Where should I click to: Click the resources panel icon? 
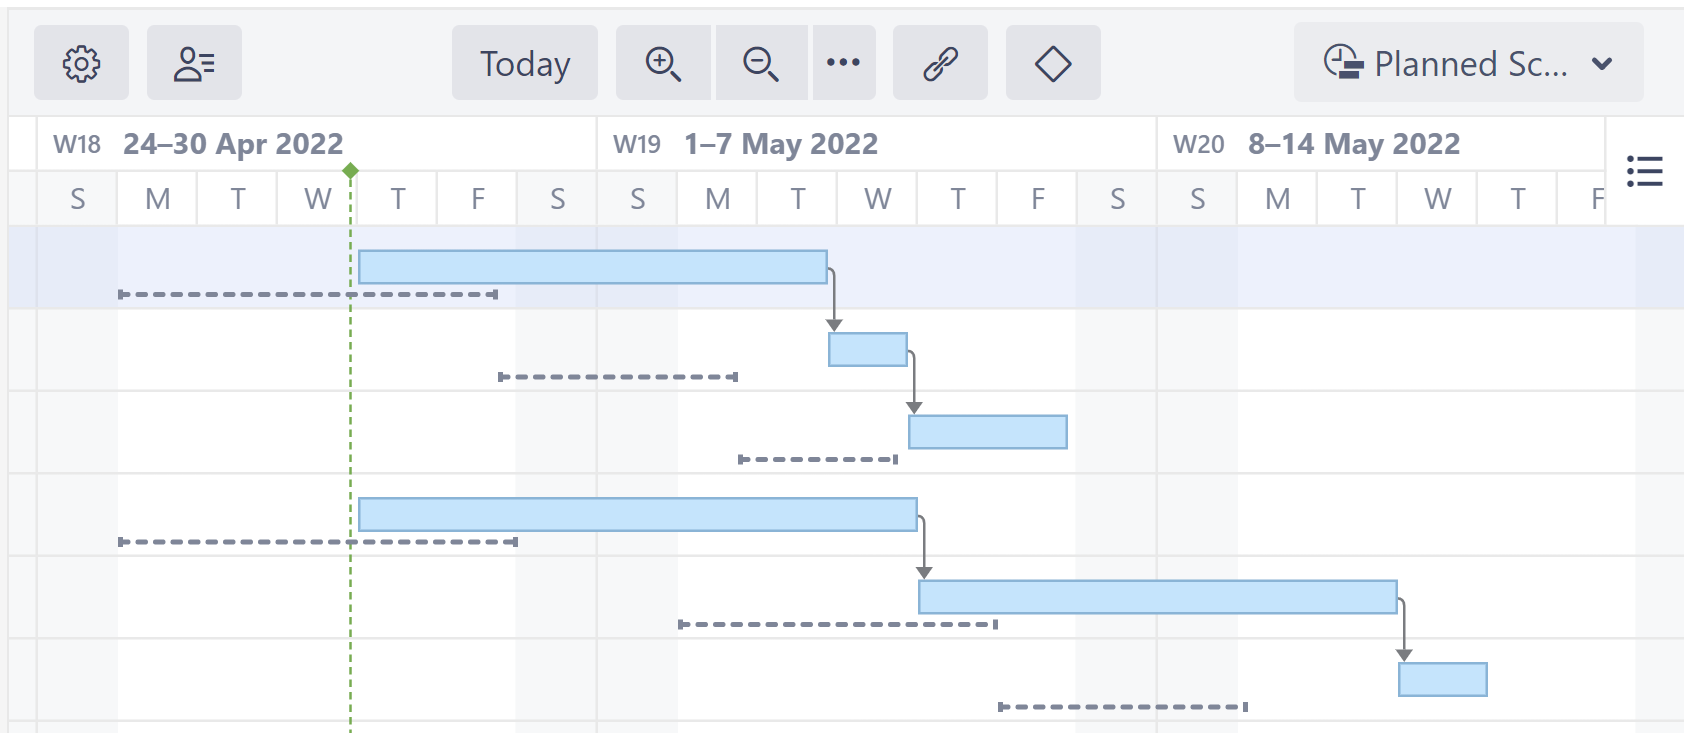[194, 63]
